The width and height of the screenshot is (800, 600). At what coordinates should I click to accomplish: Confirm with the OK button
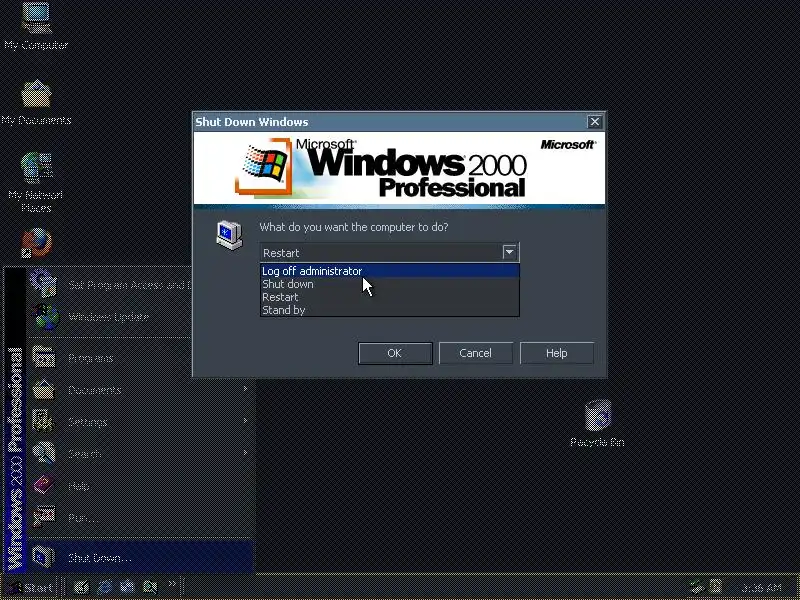point(395,353)
